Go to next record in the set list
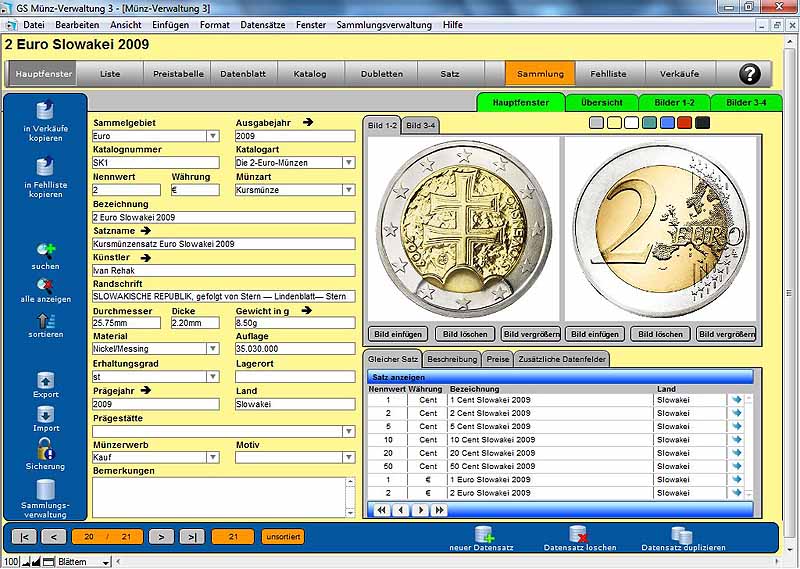This screenshot has height=569, width=800. (x=420, y=510)
